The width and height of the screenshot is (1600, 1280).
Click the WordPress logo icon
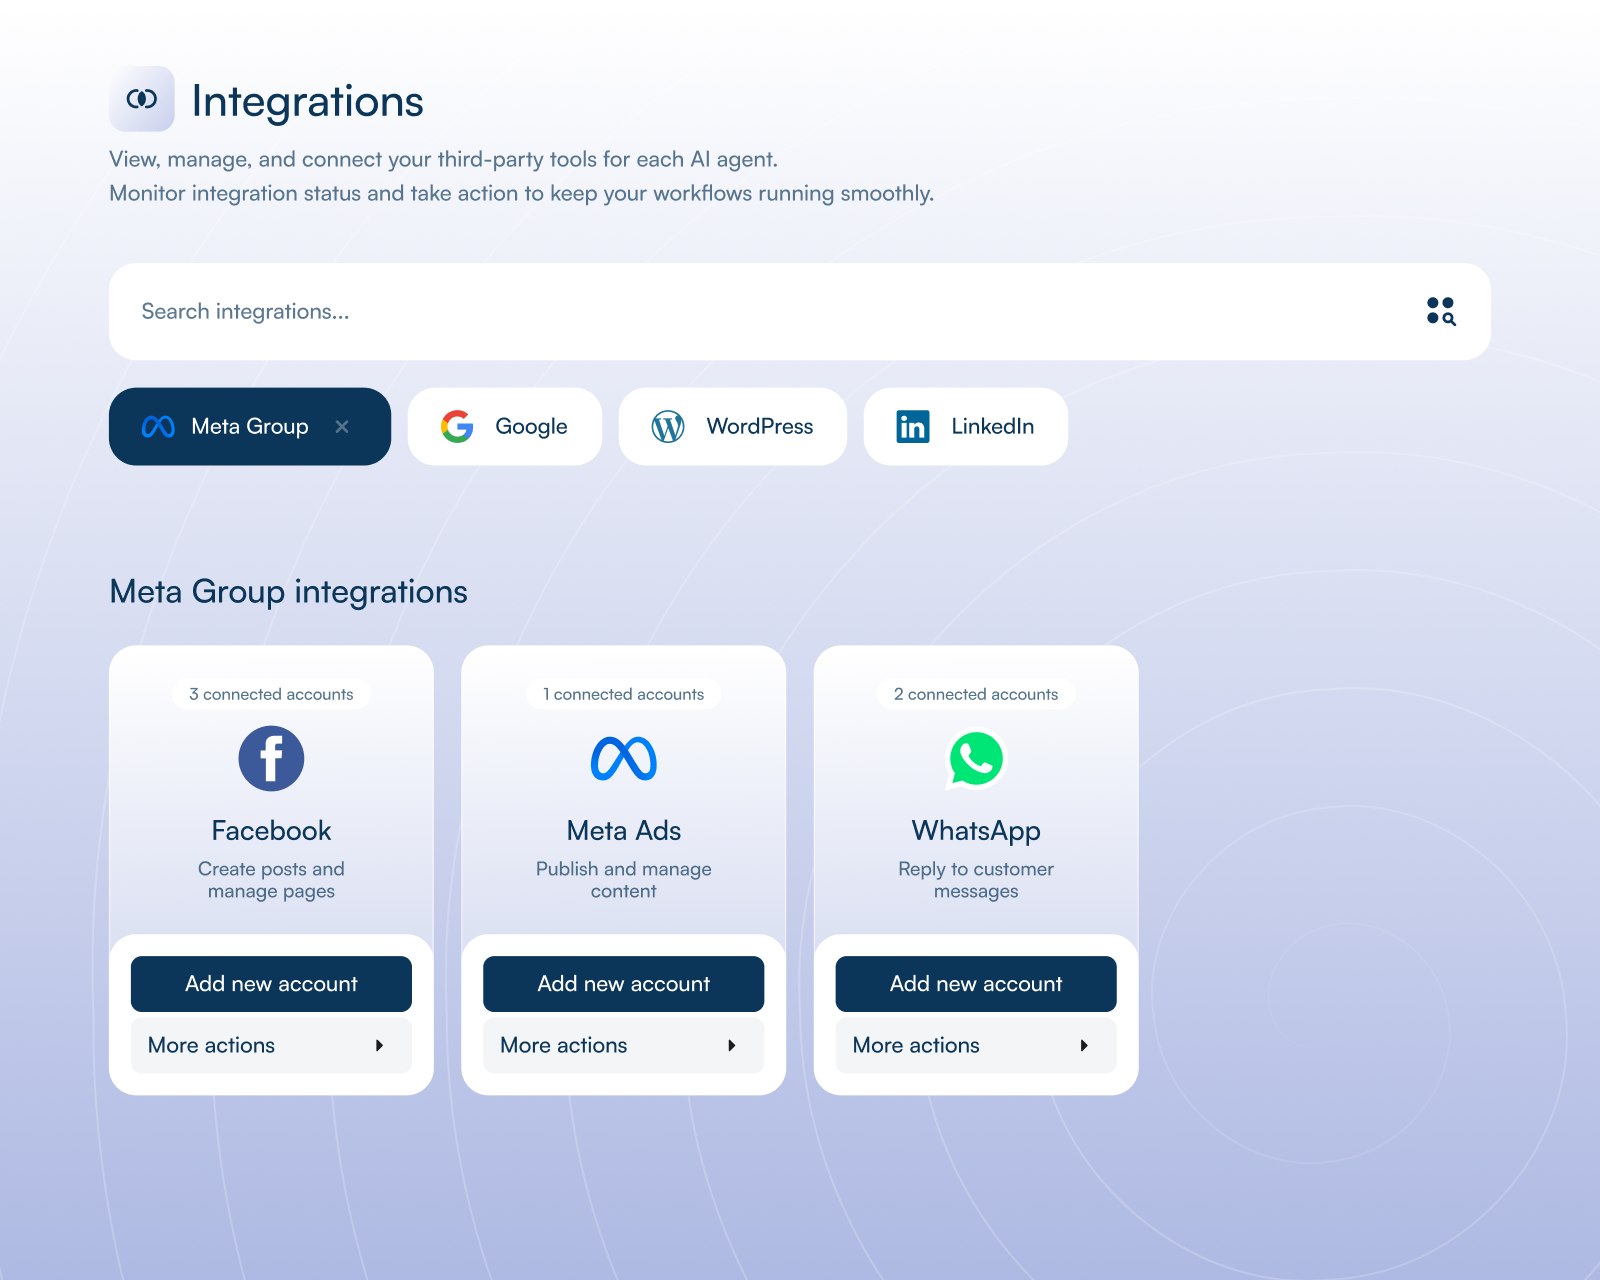669,426
